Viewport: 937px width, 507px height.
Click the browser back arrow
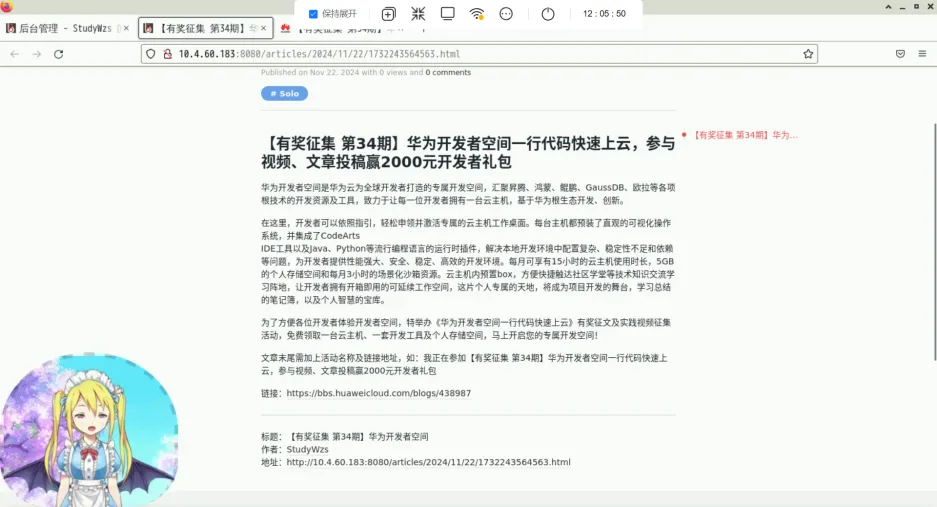15,54
